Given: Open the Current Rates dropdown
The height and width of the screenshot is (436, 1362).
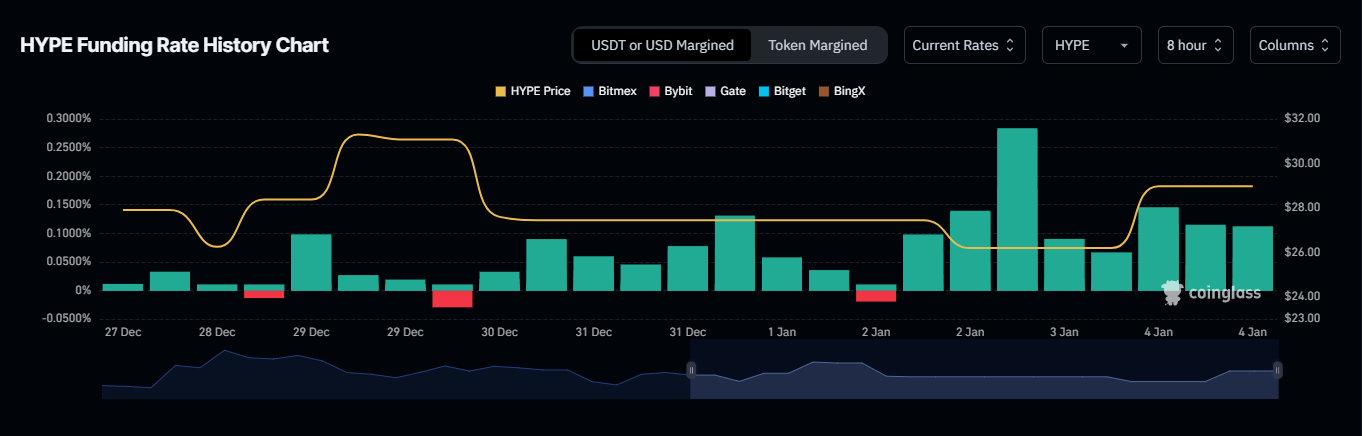Looking at the screenshot, I should [x=964, y=45].
